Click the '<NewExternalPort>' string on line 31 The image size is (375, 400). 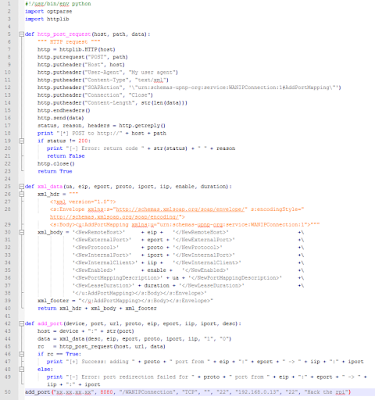click(x=102, y=240)
